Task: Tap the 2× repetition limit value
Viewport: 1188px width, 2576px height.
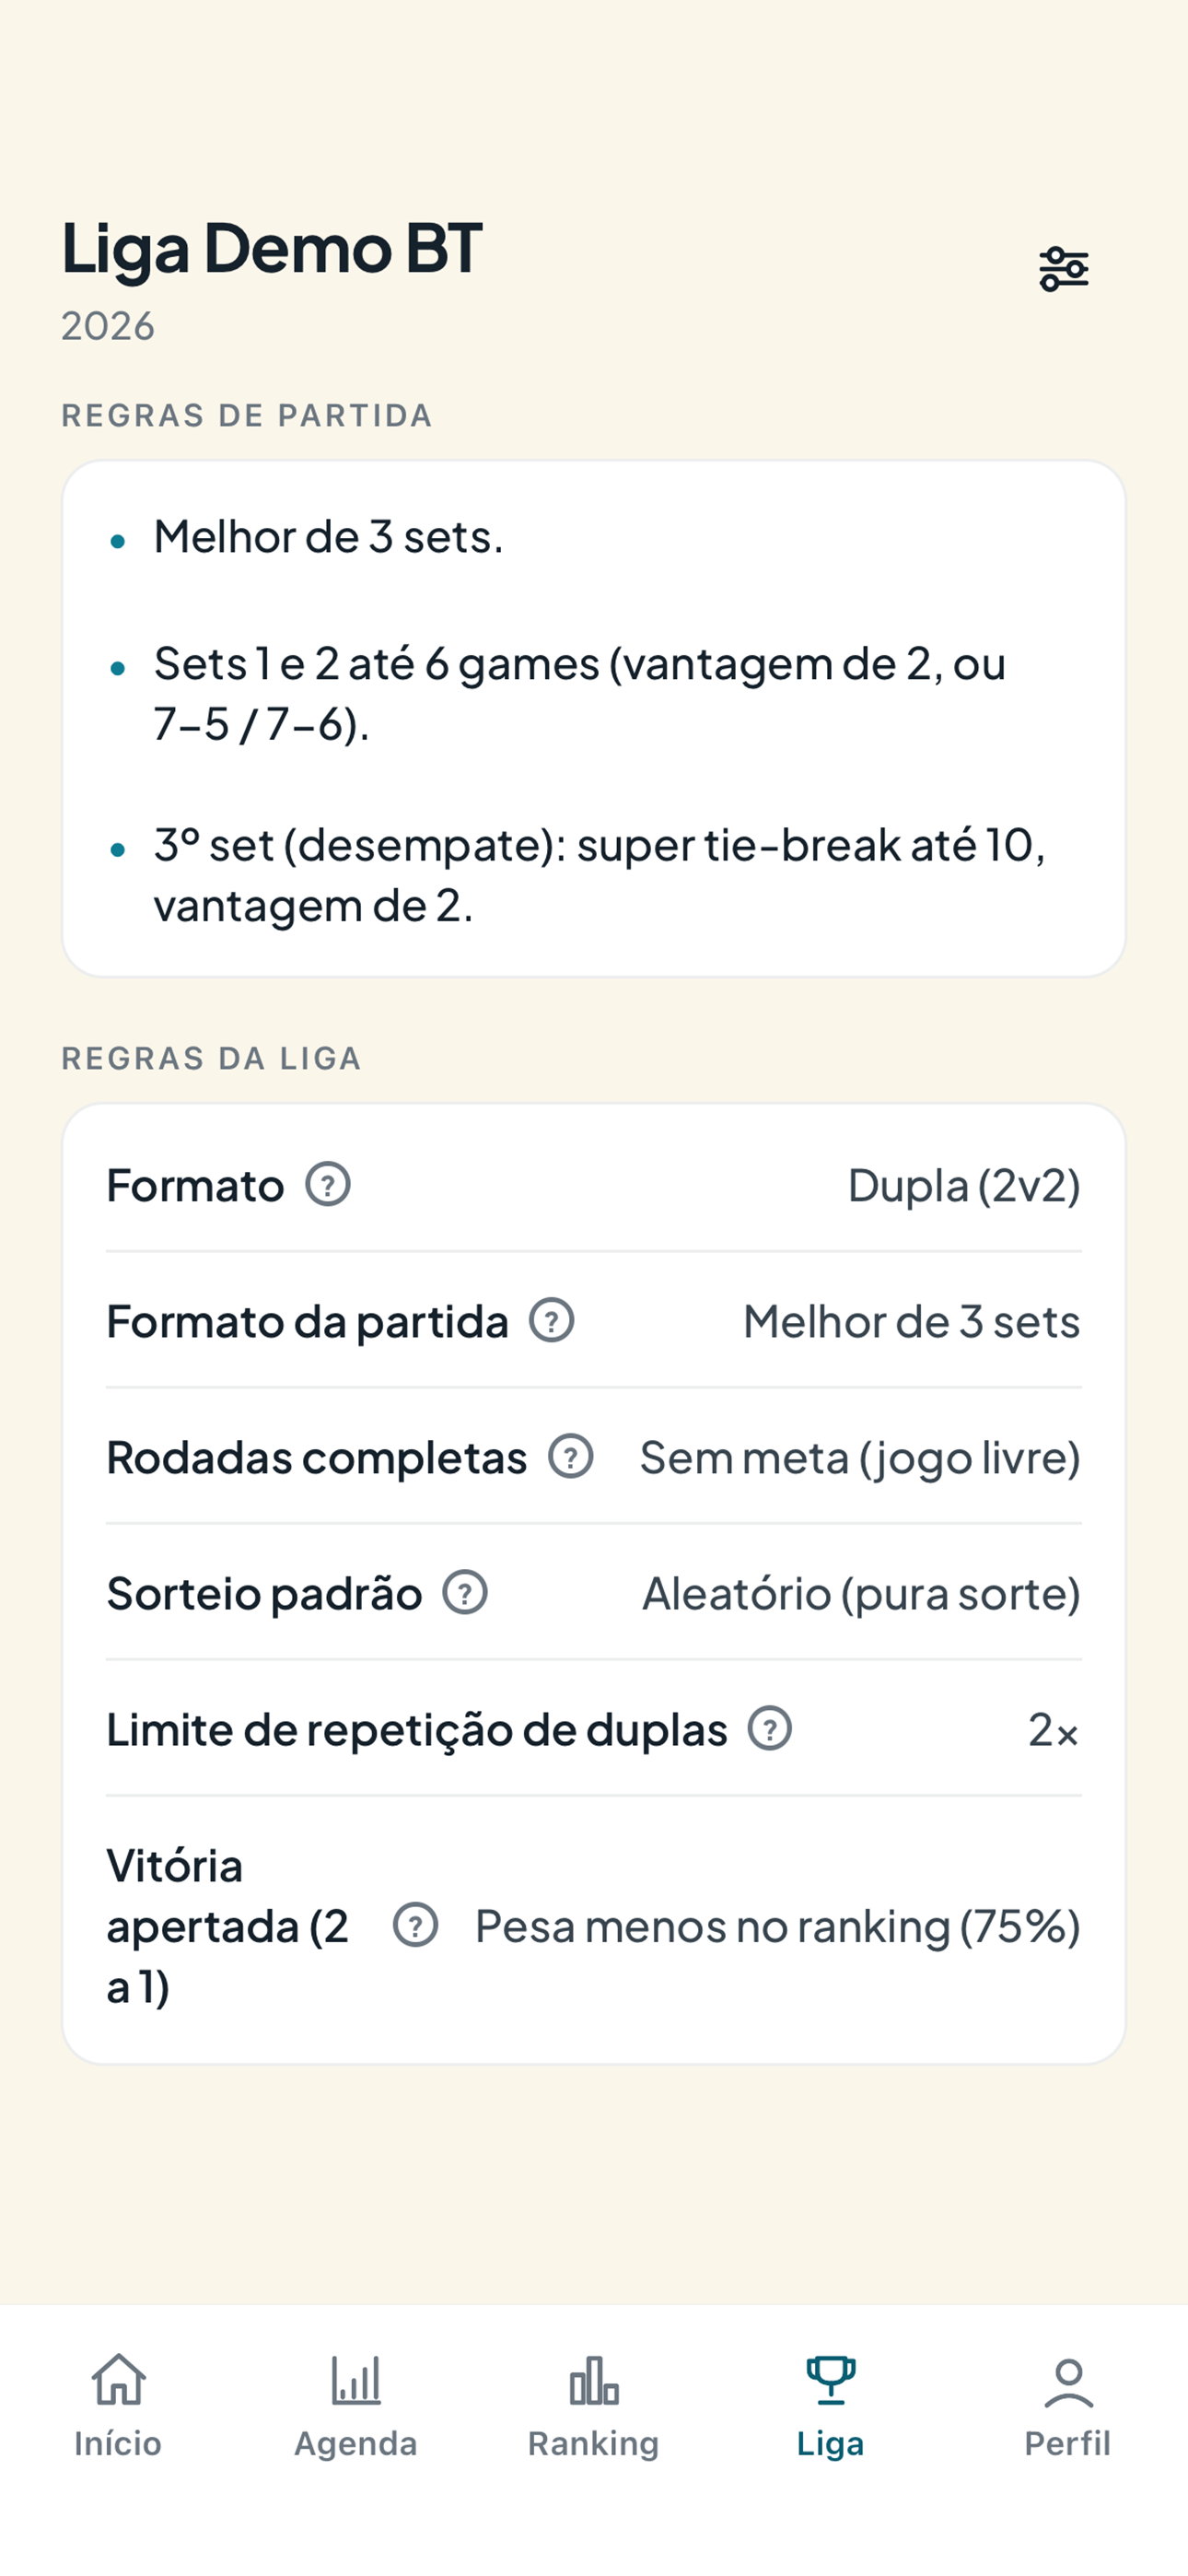Action: (1054, 1730)
